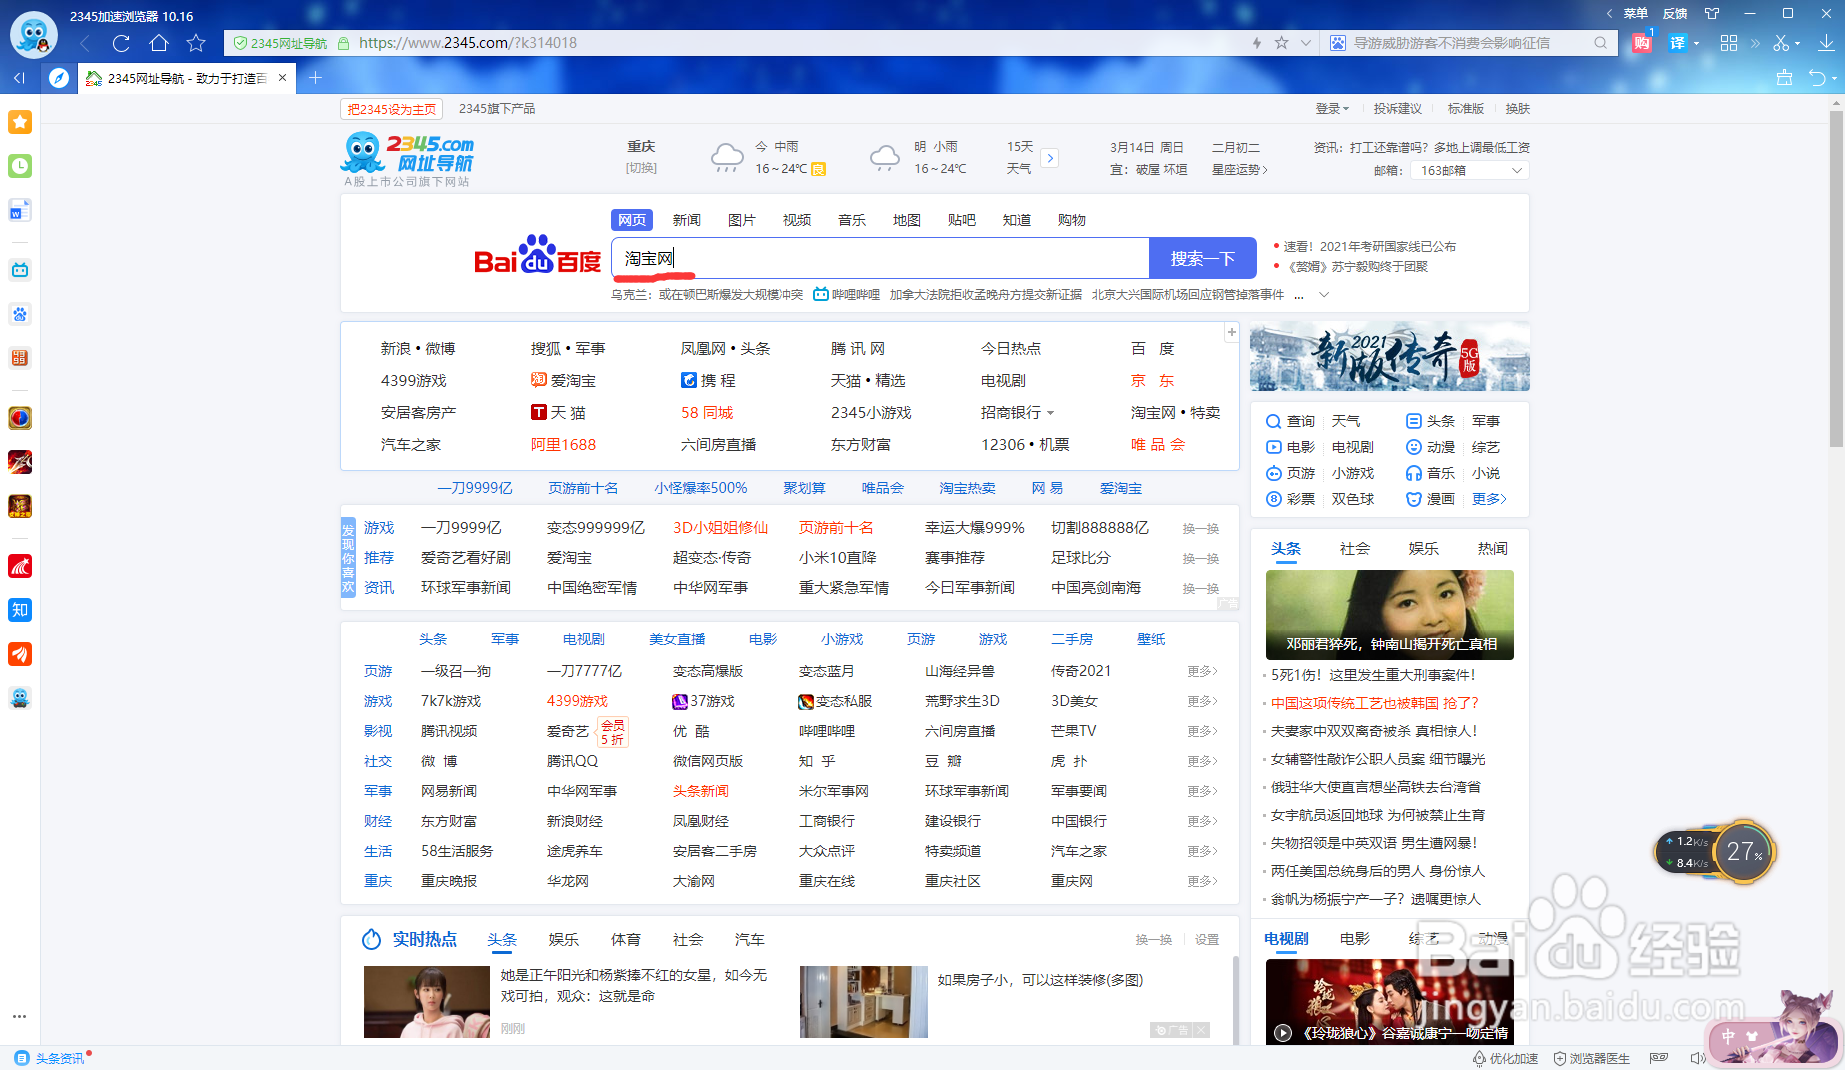Expand the address bar history dropdown arrow
Viewport: 1845px width, 1070px height.
(1305, 43)
